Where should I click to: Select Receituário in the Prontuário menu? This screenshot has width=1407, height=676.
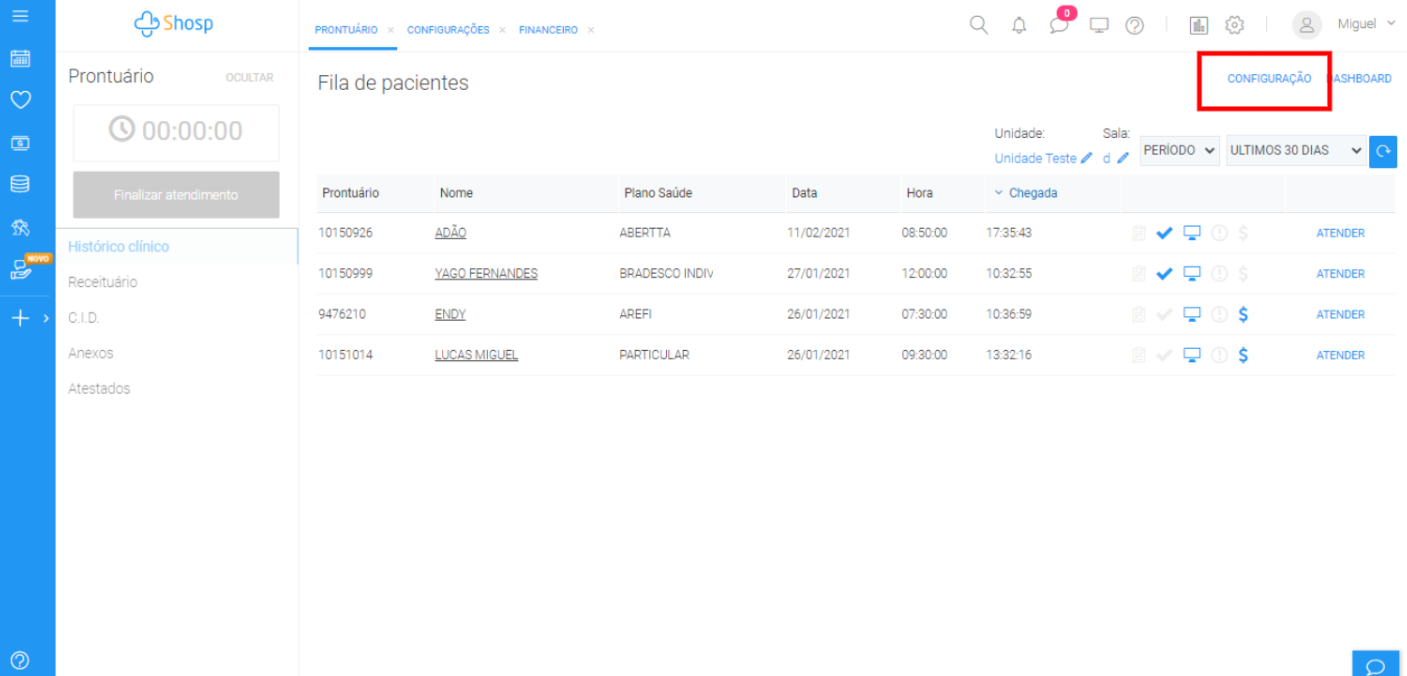click(103, 282)
